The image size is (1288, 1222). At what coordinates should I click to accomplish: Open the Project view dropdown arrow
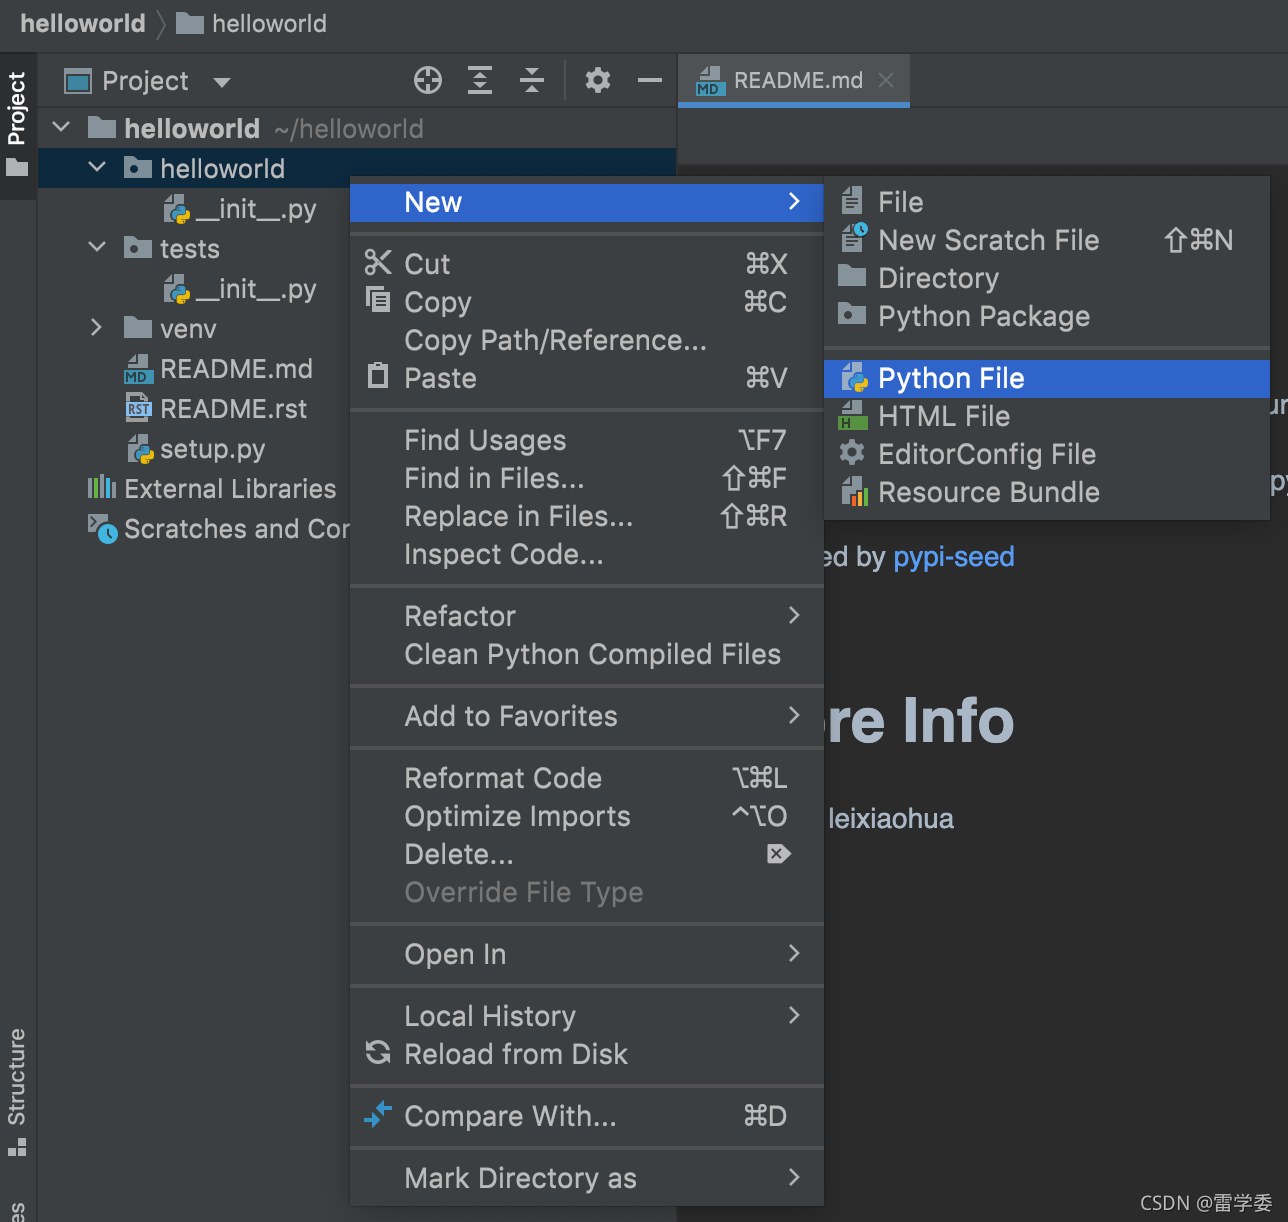tap(222, 82)
